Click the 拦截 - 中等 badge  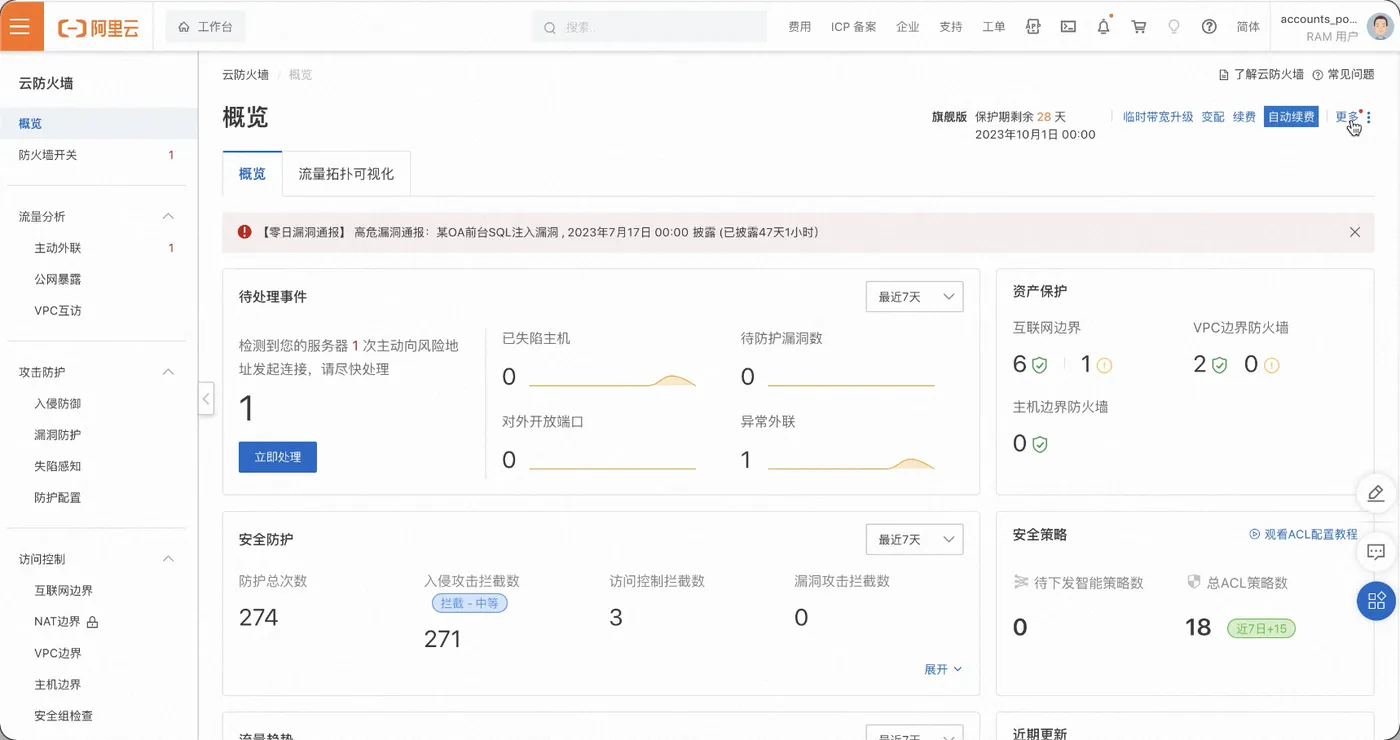(x=470, y=603)
